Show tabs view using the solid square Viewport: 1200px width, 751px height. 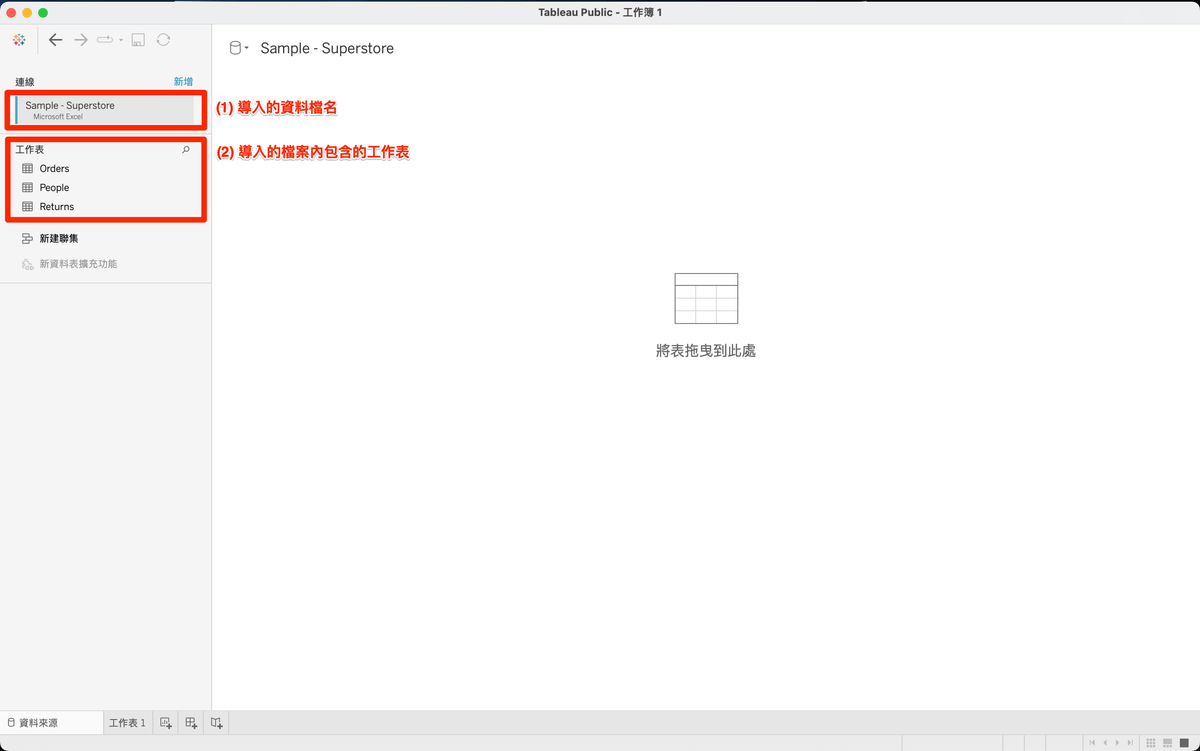pos(1184,743)
